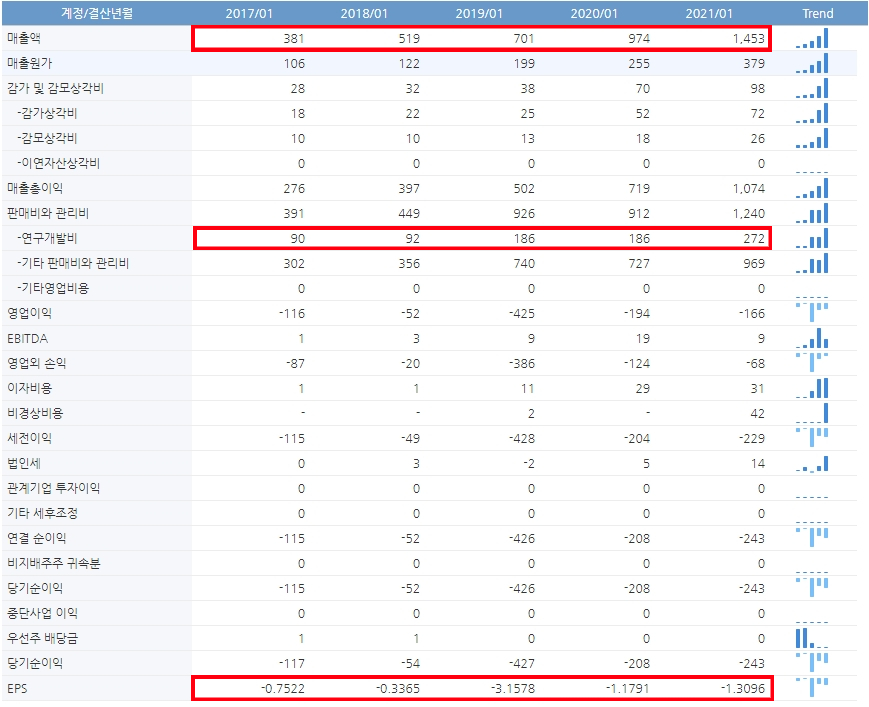Click the 이자비용 trend sparkline
The height and width of the screenshot is (707, 869).
[x=812, y=388]
